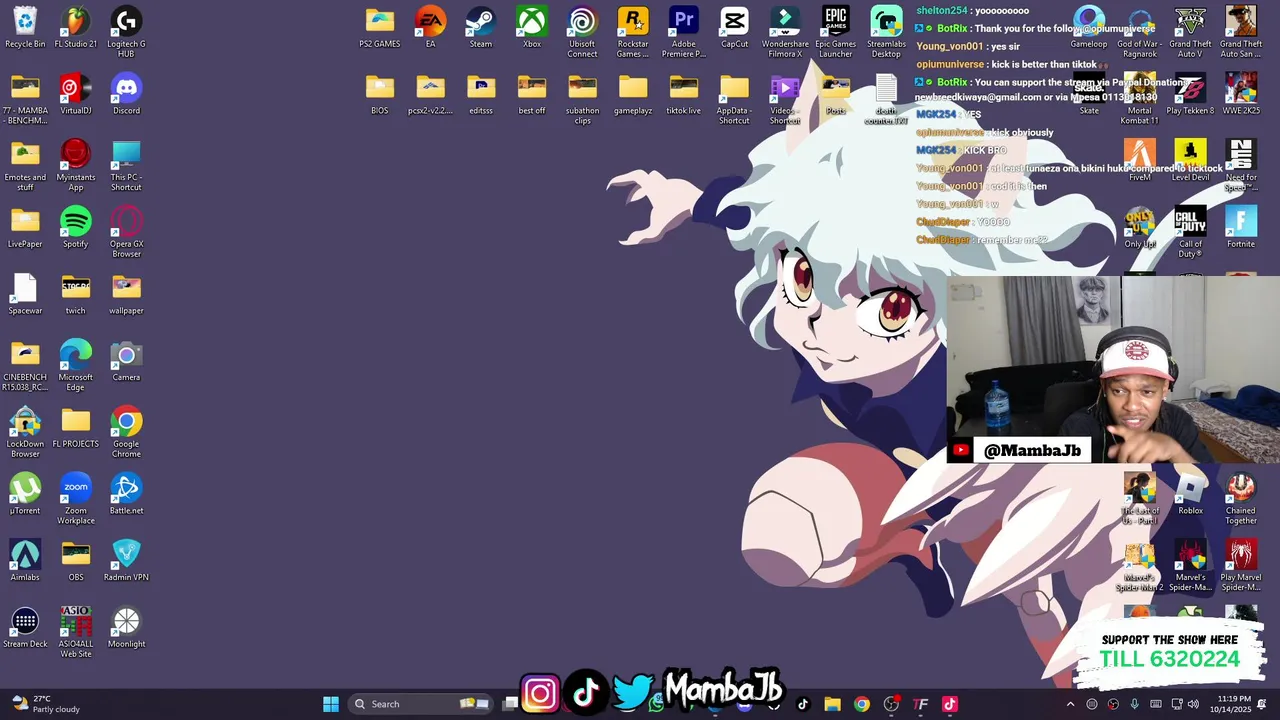
Task: Open the Windows Start menu
Action: pos(331,704)
